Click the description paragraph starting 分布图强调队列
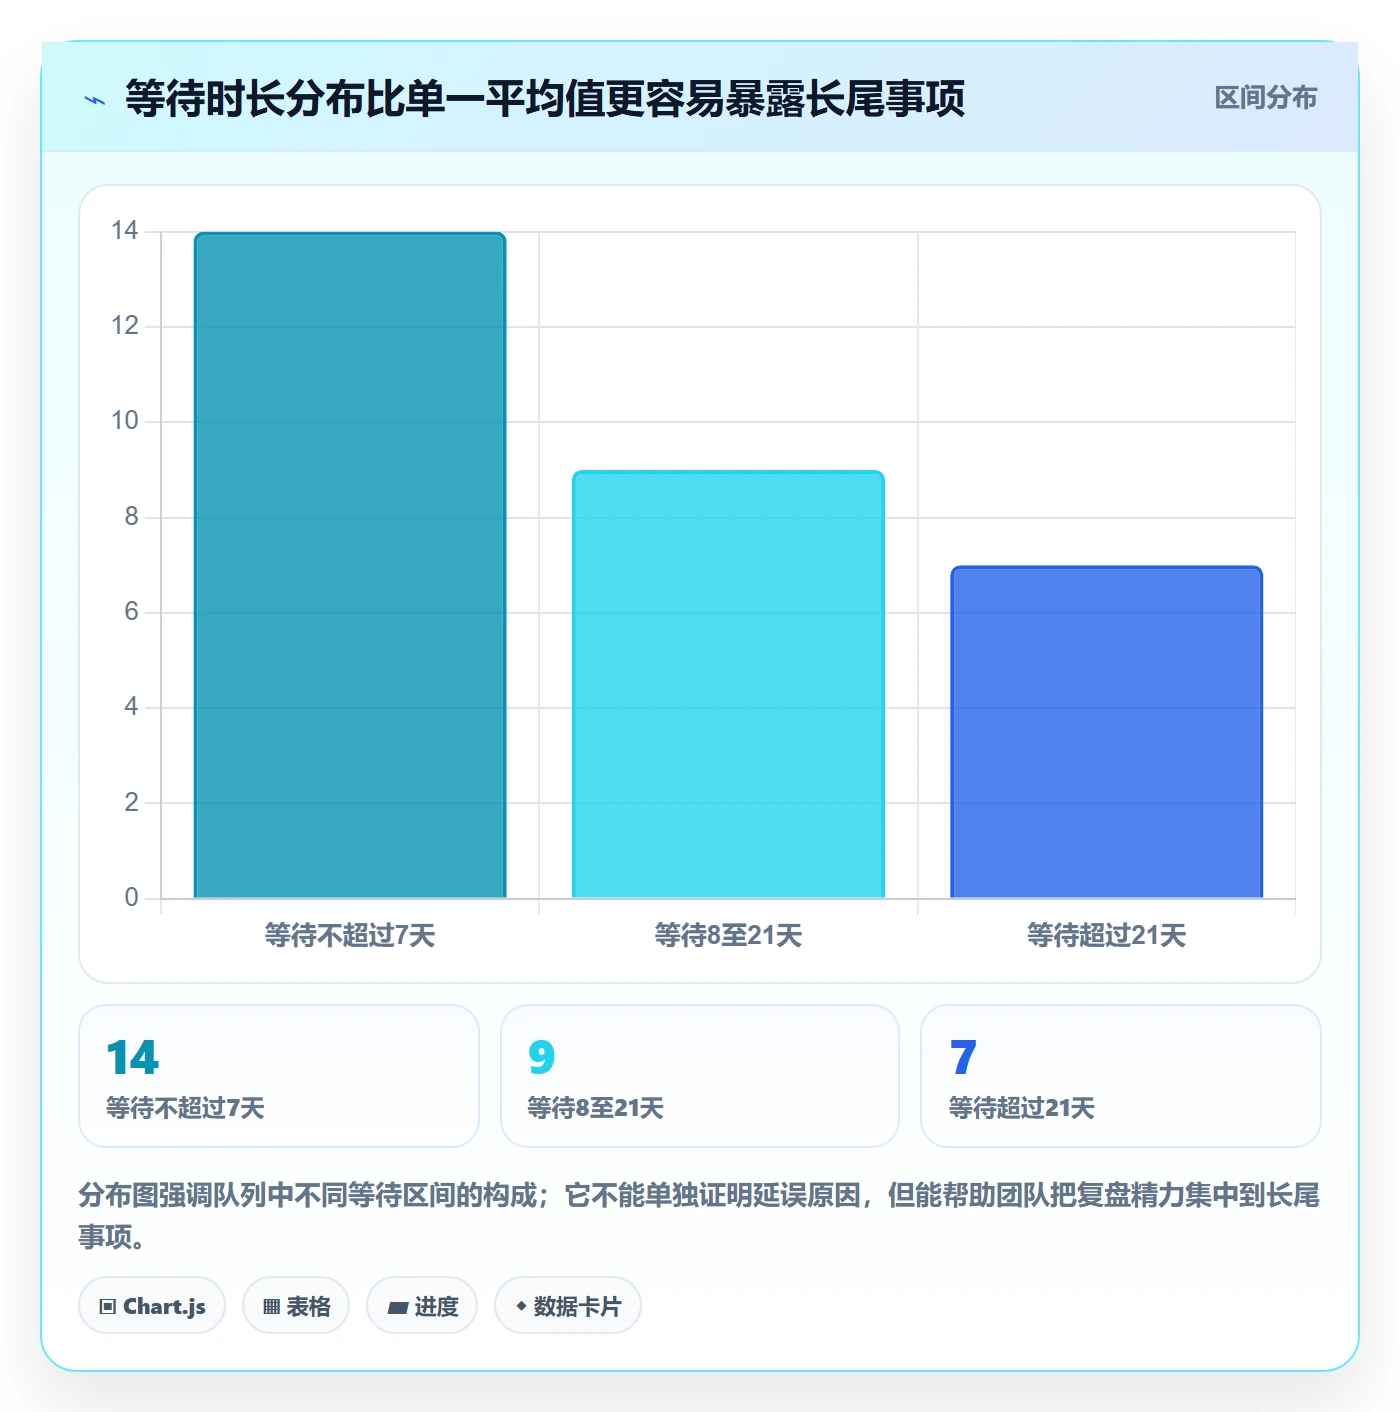The image size is (1400, 1412). click(x=699, y=1215)
